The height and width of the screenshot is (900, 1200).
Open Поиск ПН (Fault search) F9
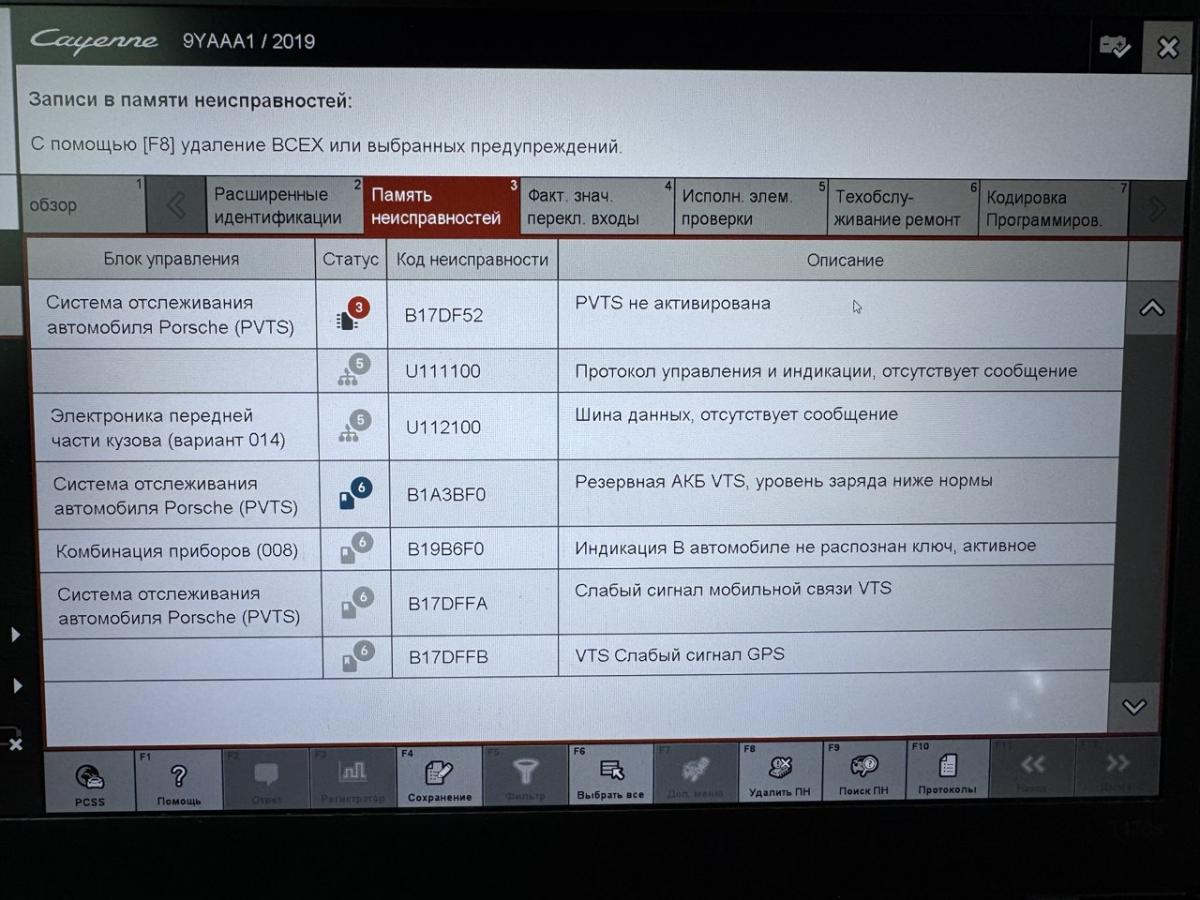(x=864, y=773)
